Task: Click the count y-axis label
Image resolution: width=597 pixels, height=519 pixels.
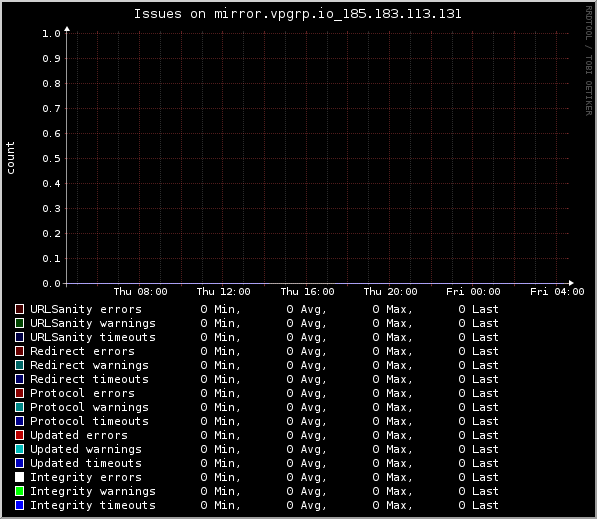Action: [x=10, y=158]
